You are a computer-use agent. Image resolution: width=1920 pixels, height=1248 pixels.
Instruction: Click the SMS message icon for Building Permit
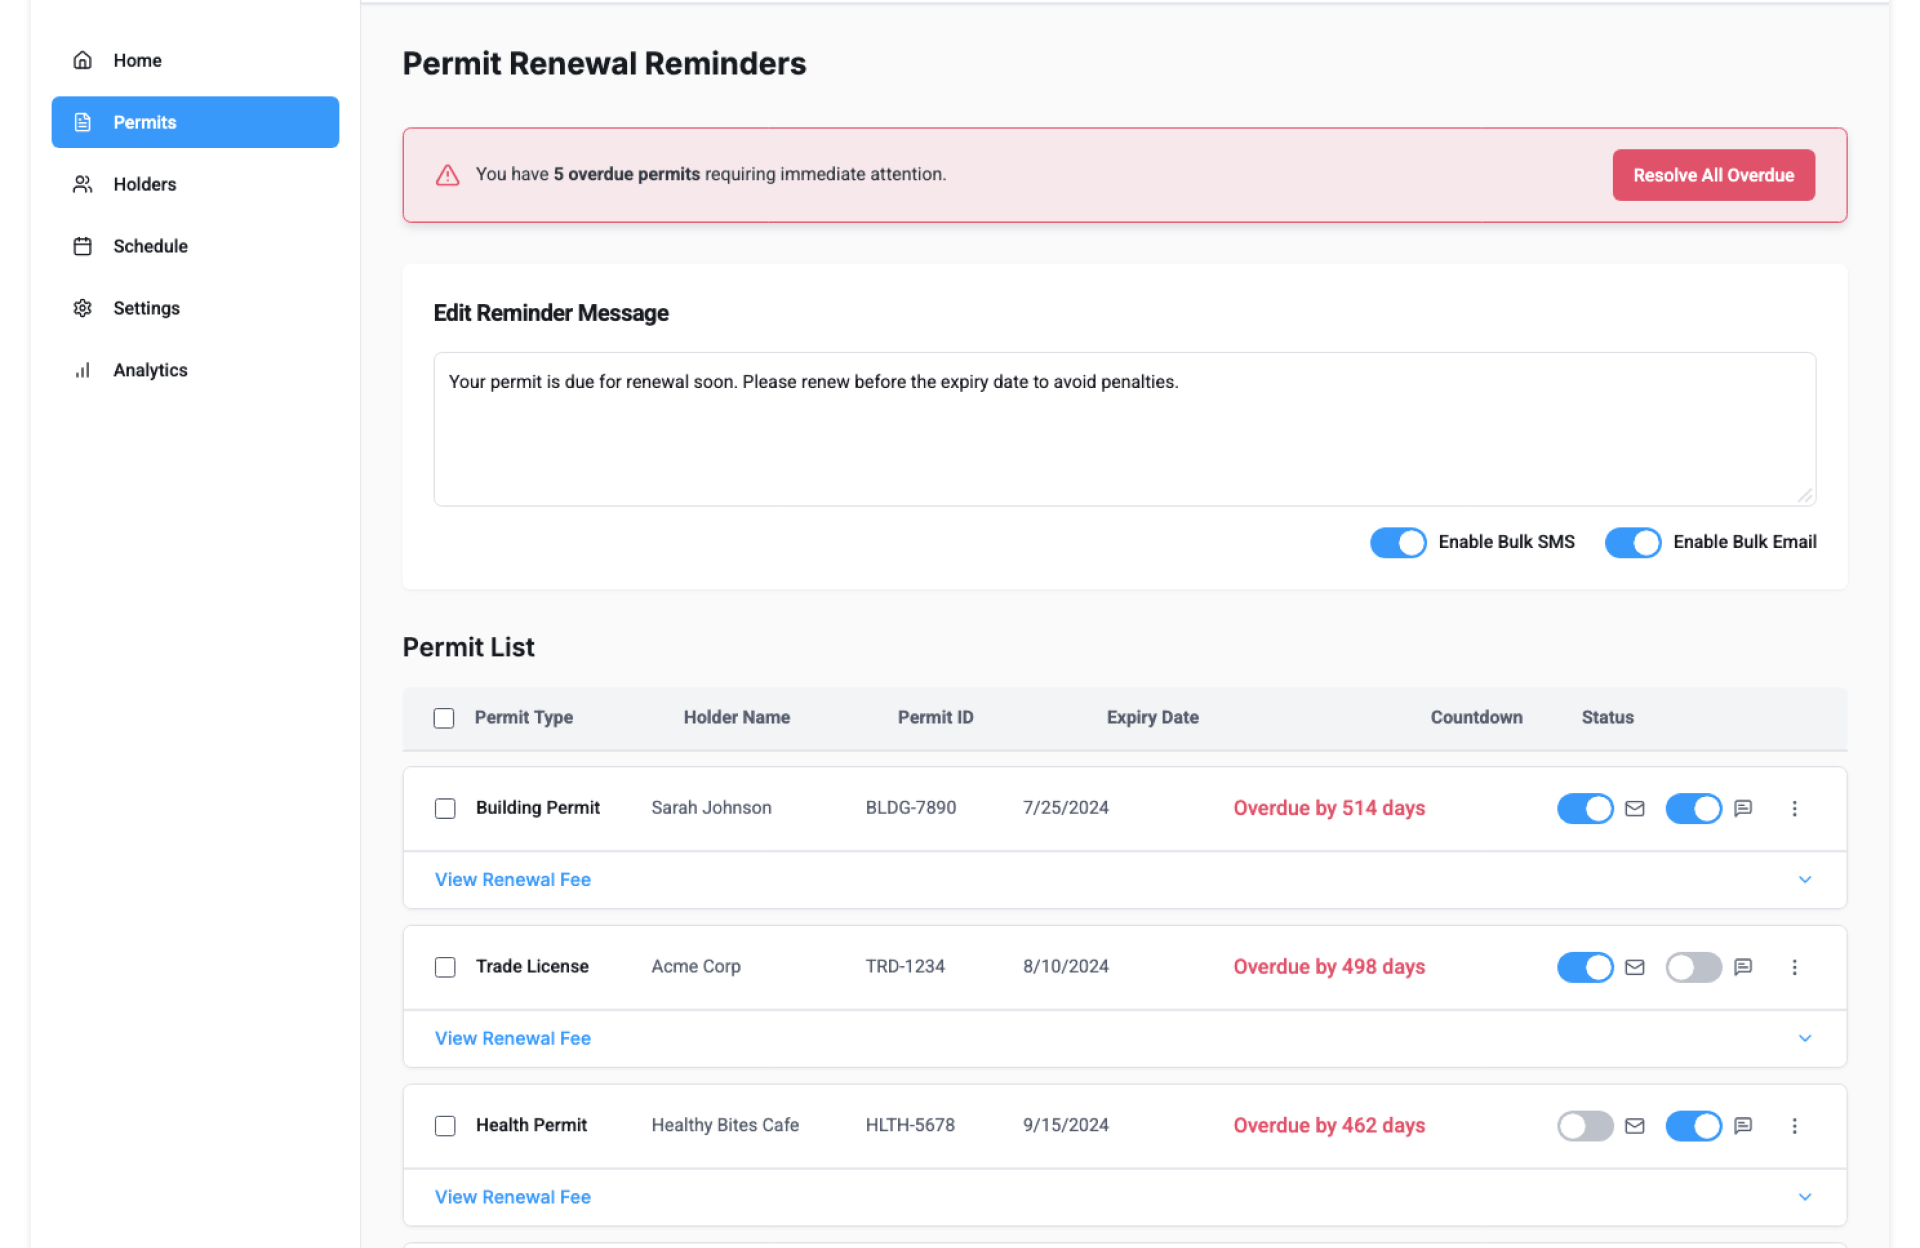1743,808
